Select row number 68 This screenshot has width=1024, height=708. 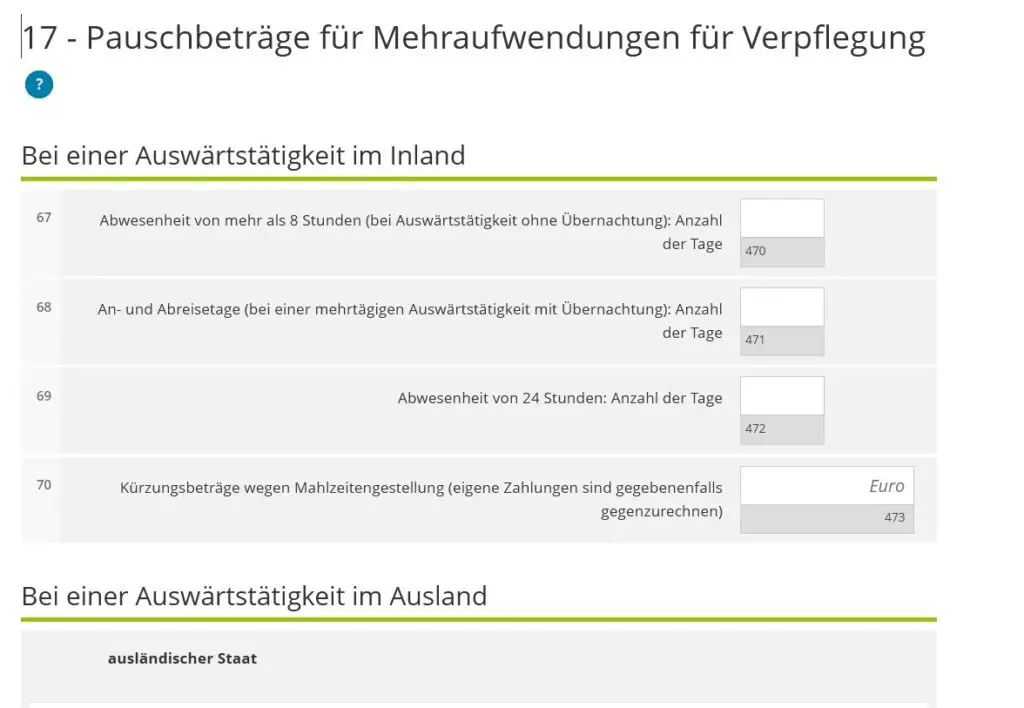pos(44,307)
